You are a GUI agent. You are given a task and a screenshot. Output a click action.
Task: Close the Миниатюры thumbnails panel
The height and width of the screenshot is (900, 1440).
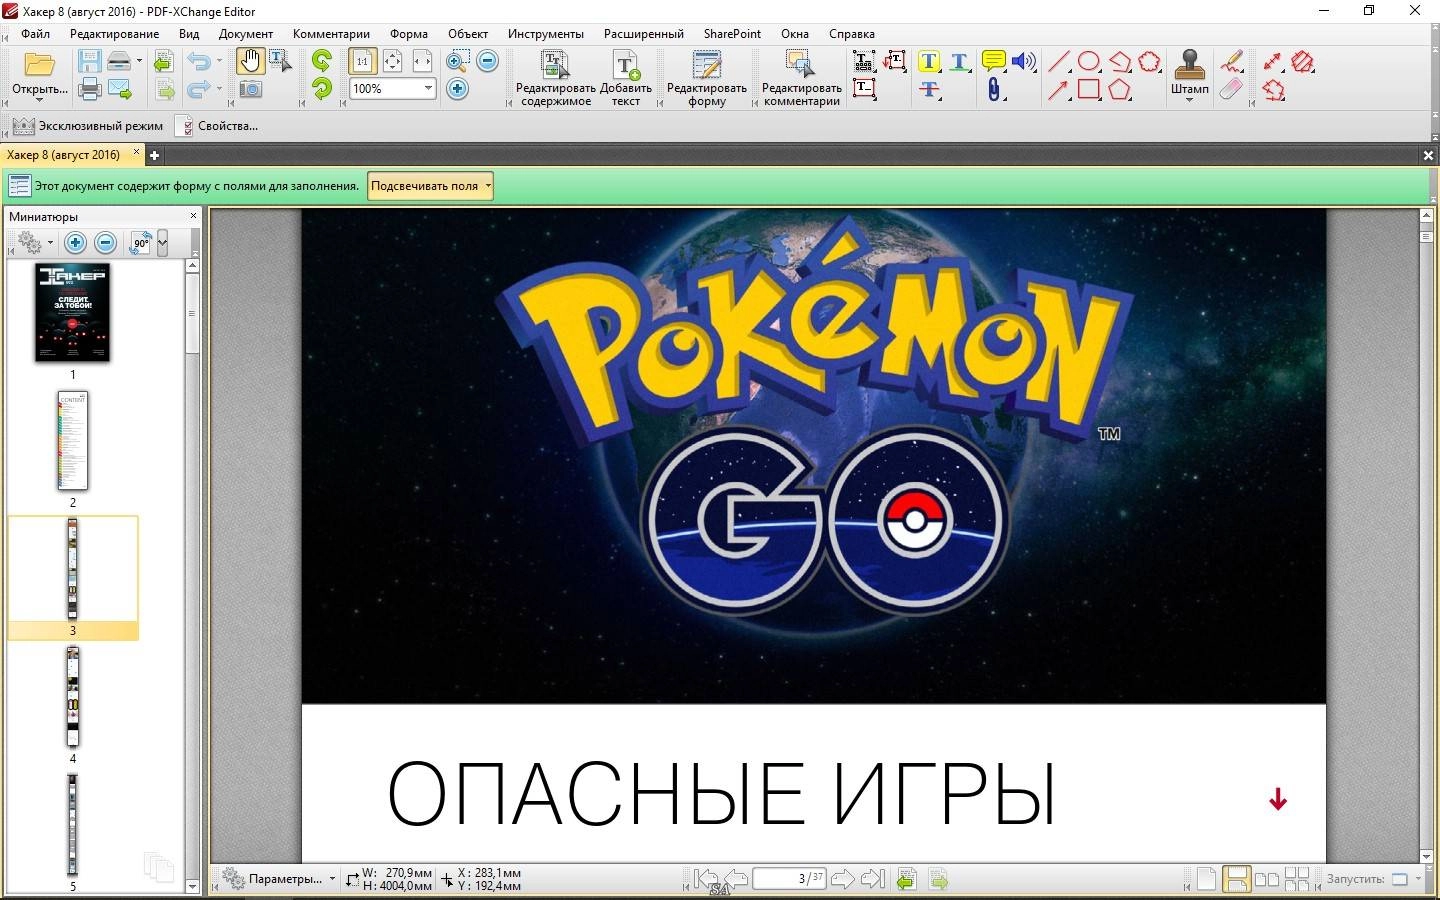(x=194, y=216)
